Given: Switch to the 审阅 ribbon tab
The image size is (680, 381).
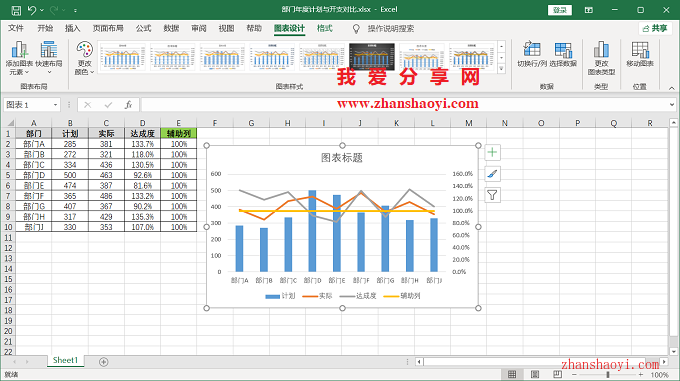Looking at the screenshot, I should 199,28.
